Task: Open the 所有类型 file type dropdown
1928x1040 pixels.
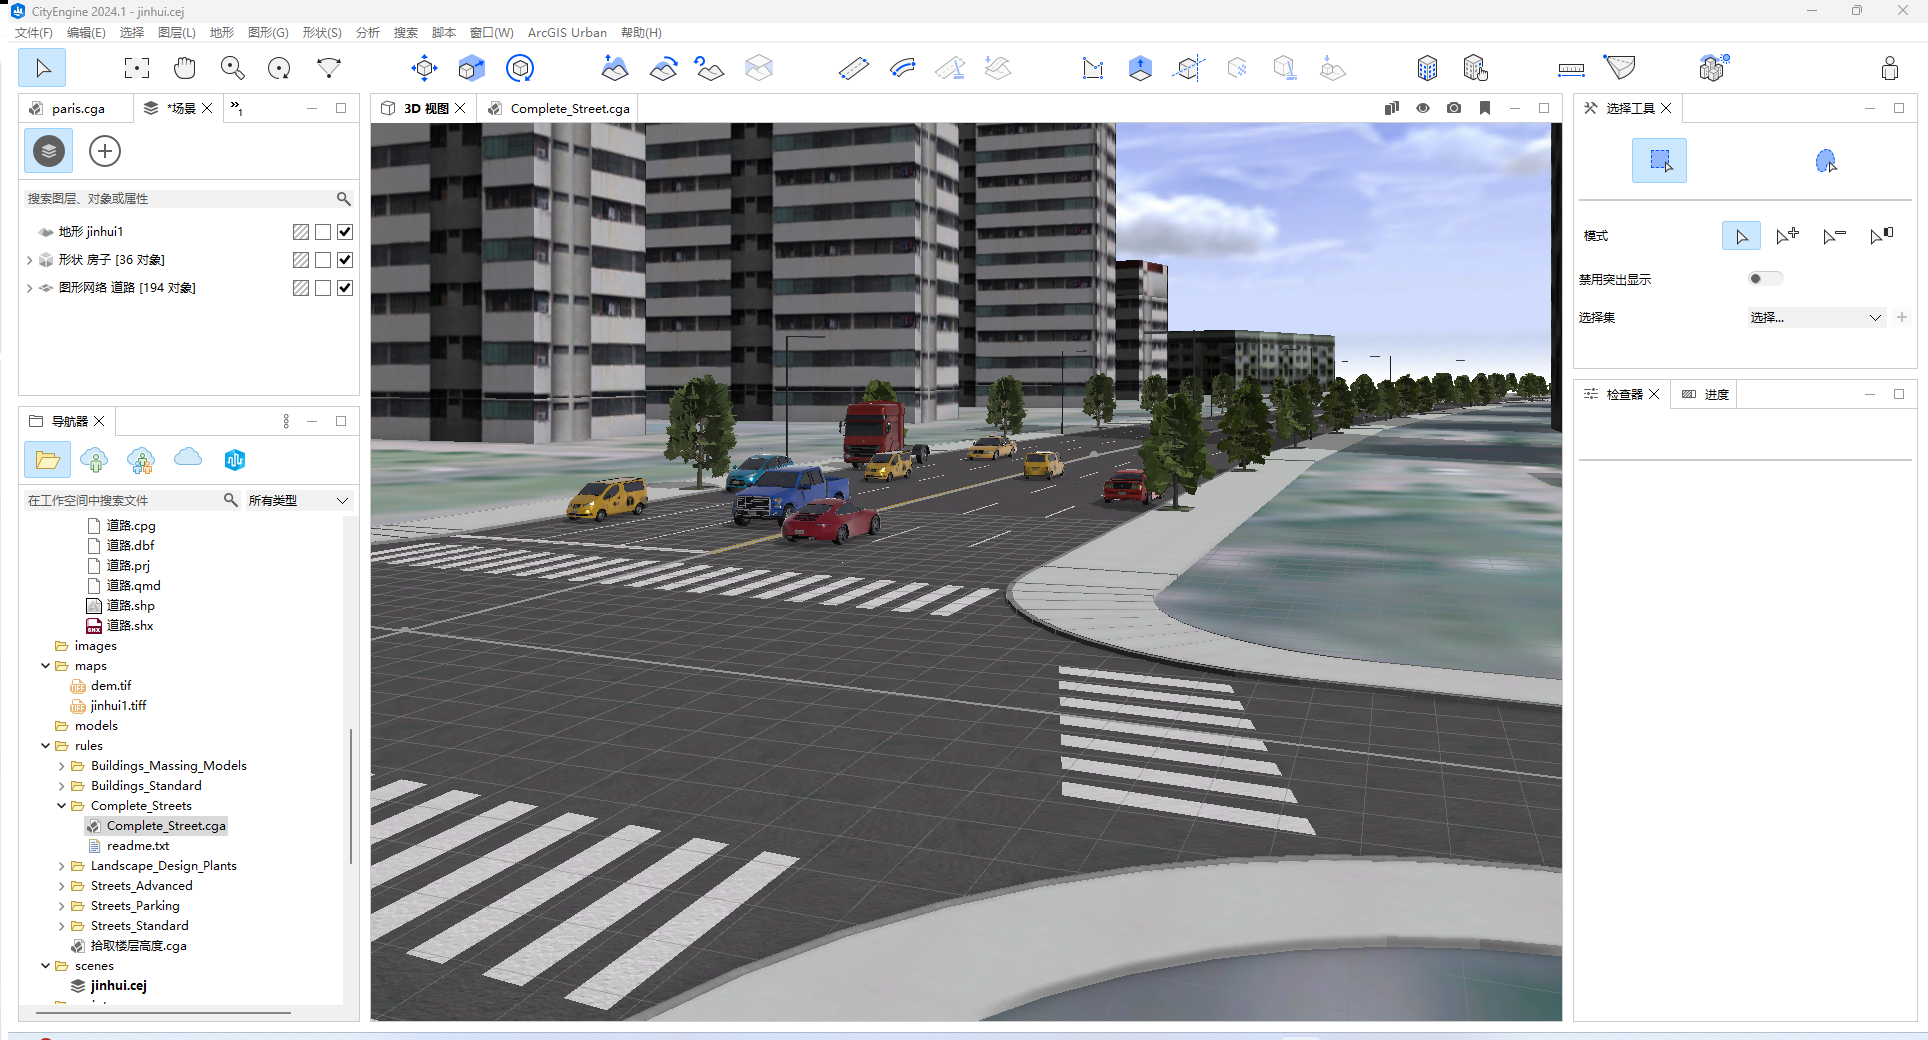Action: [299, 500]
